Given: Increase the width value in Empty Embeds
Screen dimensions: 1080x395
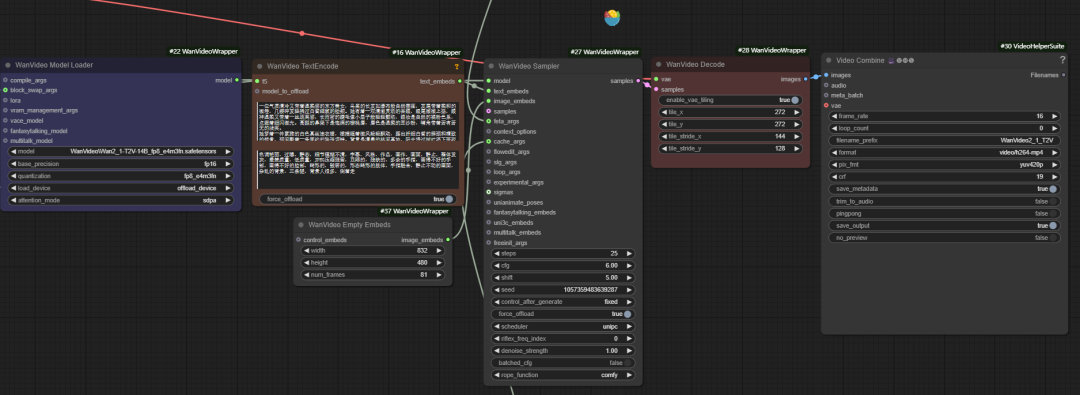Looking at the screenshot, I should click(x=439, y=251).
